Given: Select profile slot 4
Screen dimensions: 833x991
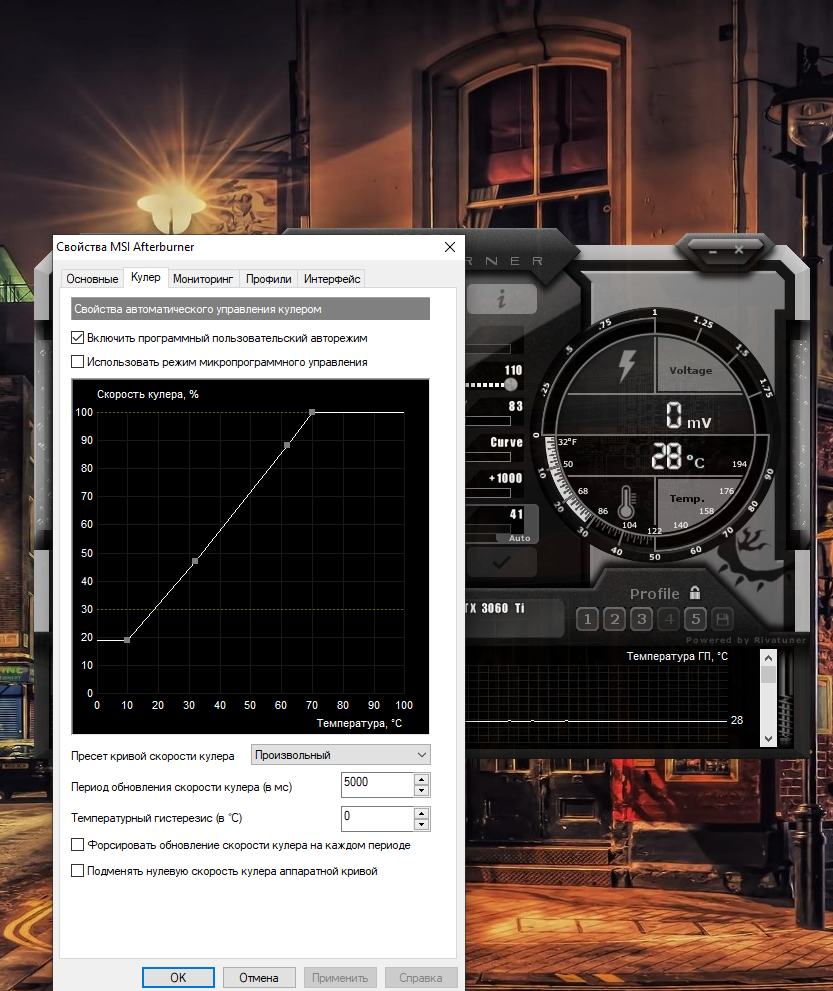Looking at the screenshot, I should pos(669,619).
